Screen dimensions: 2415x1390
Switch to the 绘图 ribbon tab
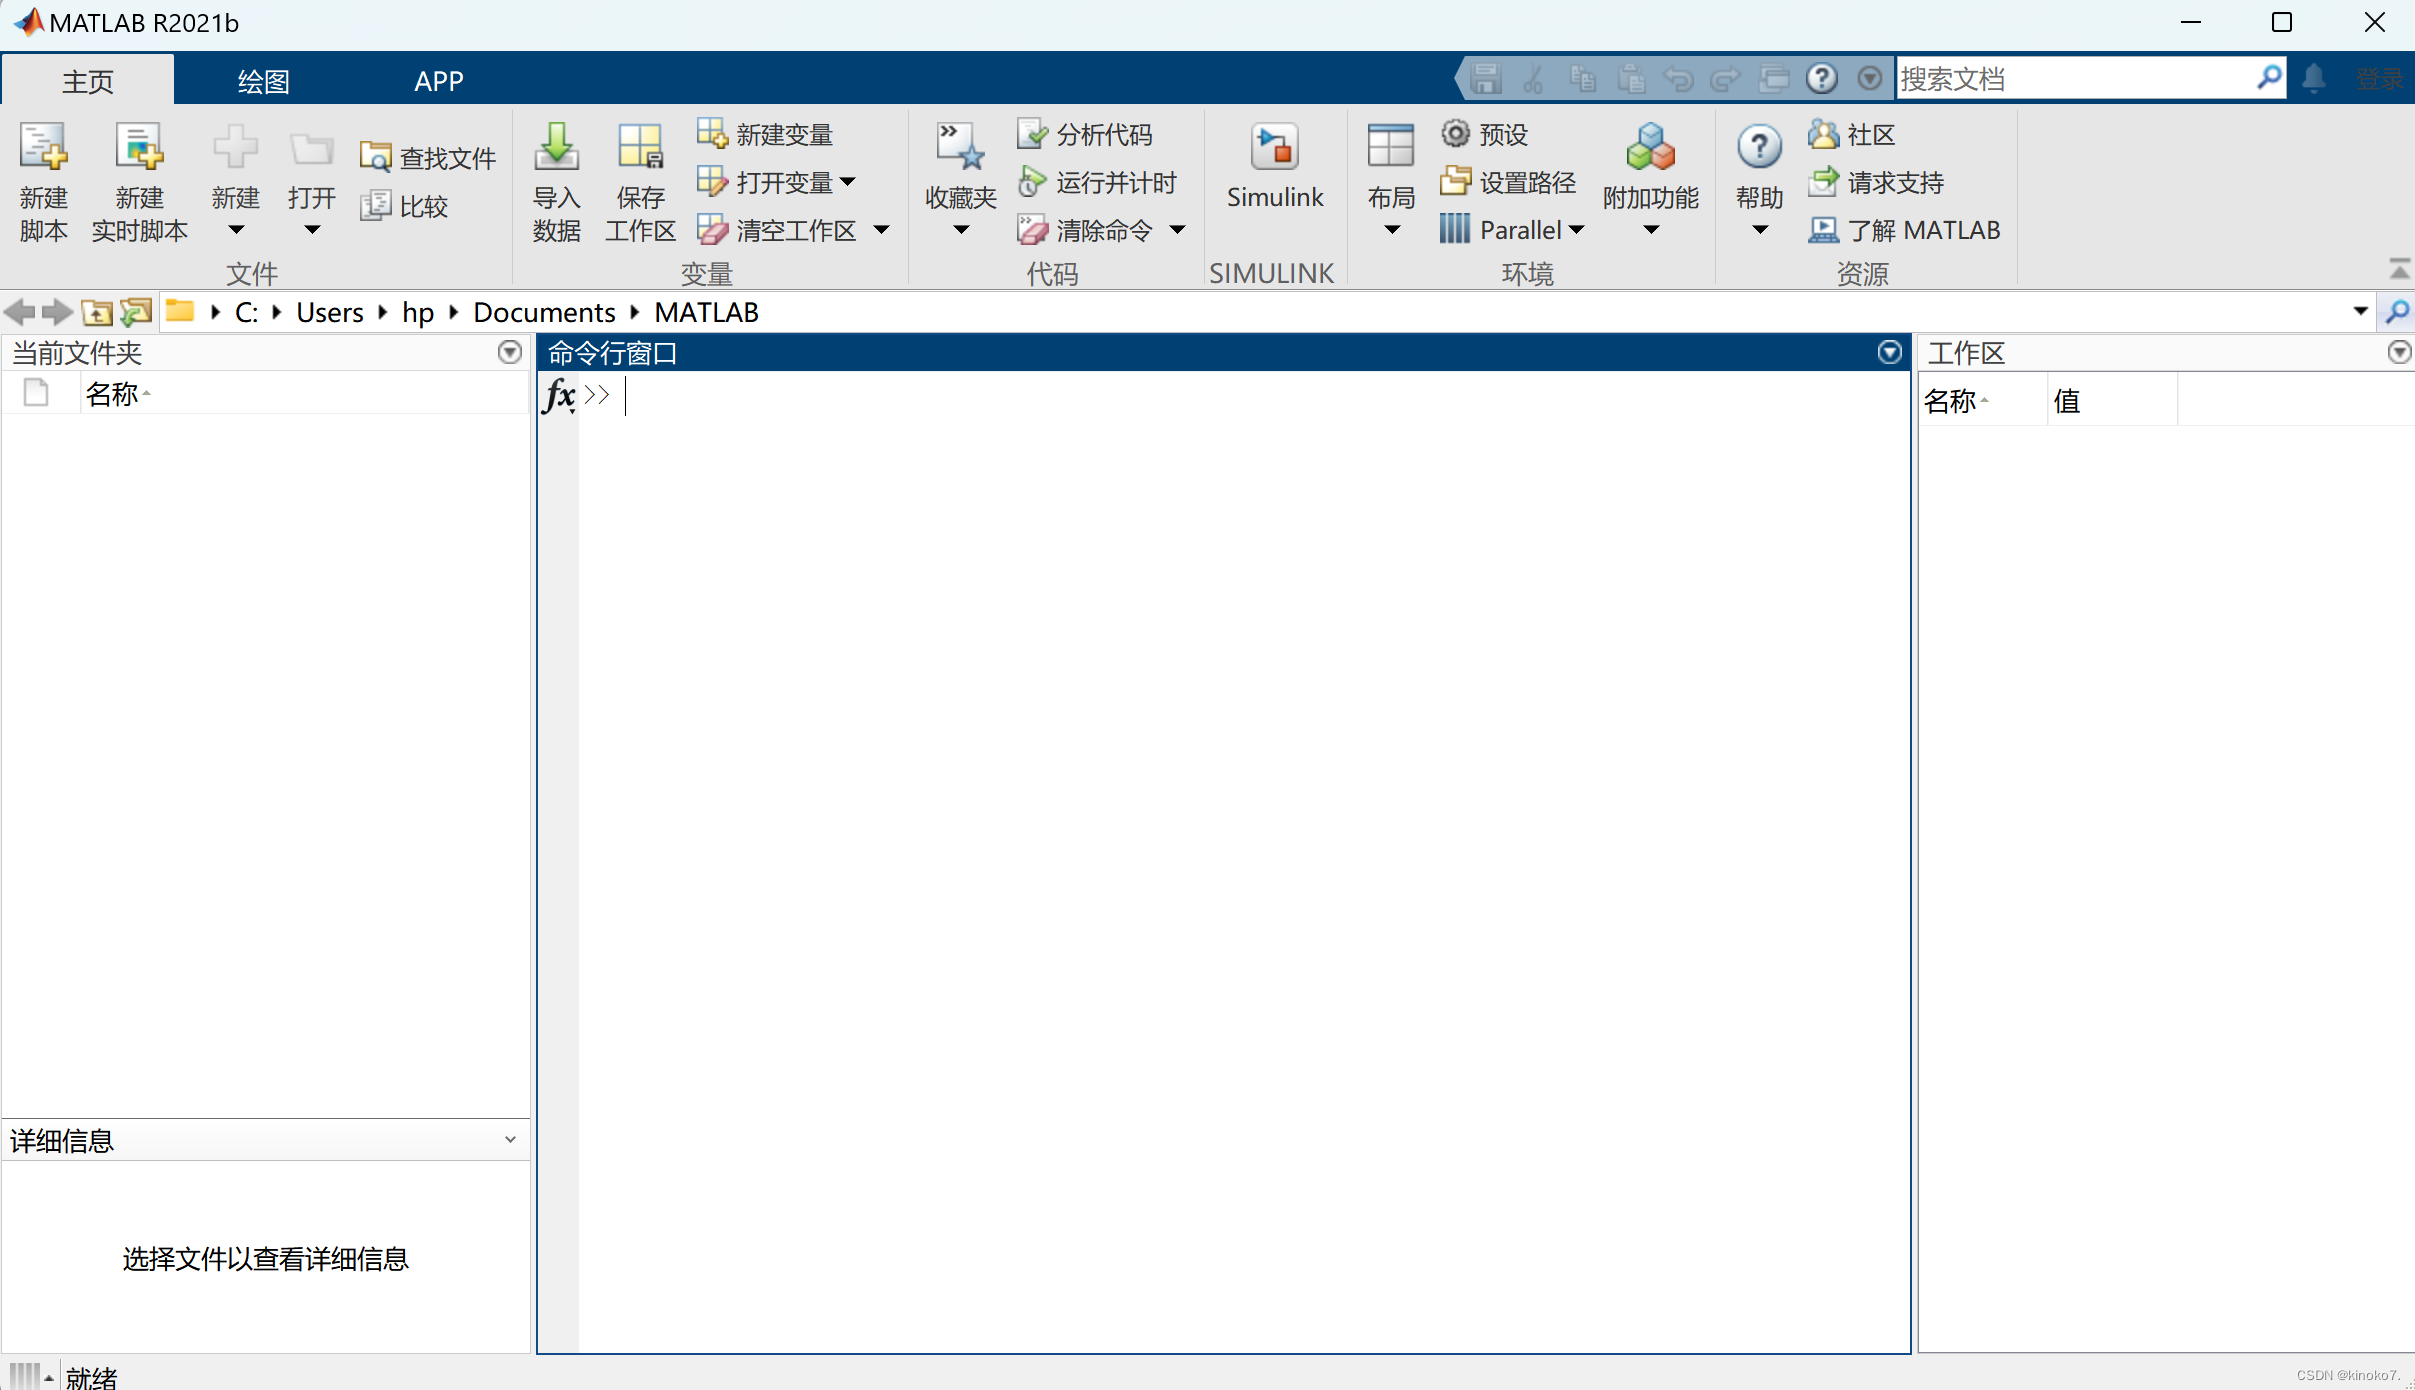pyautogui.click(x=262, y=80)
